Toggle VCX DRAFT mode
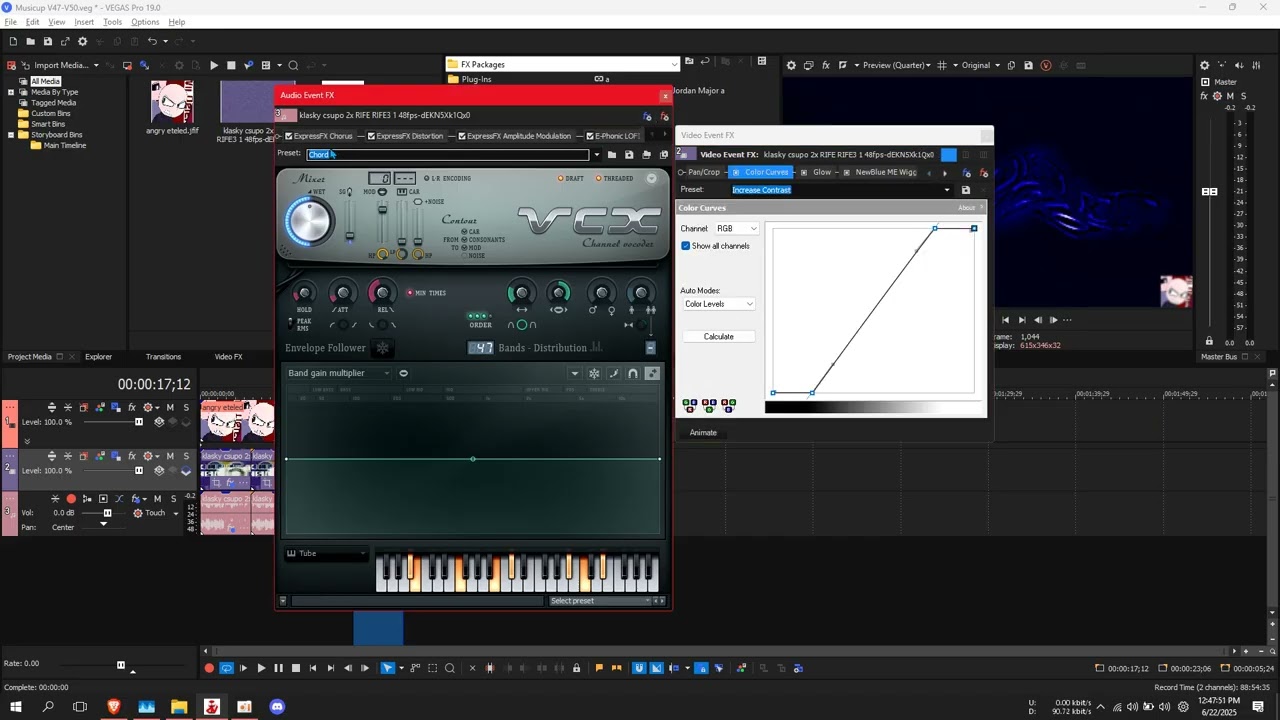The width and height of the screenshot is (1280, 720). click(x=561, y=178)
